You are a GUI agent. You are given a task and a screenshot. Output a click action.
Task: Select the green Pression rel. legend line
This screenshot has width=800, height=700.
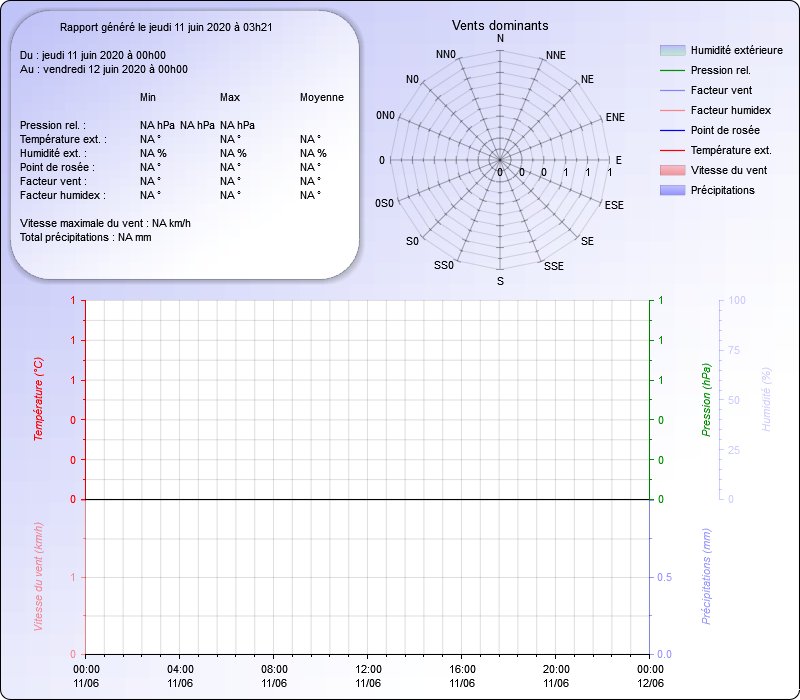pos(672,70)
